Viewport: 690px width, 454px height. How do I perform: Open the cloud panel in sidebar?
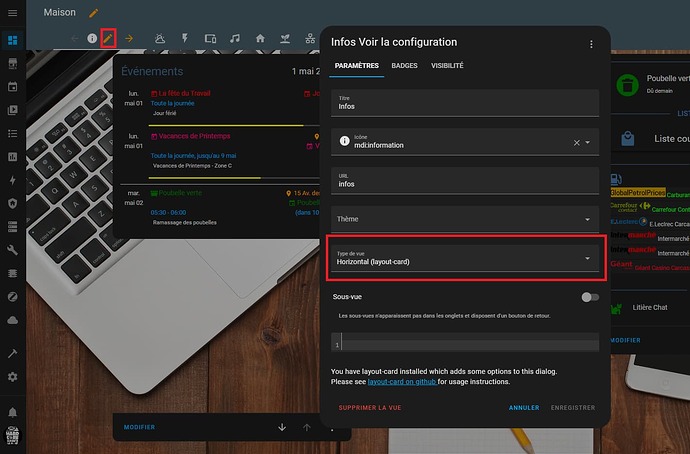pos(12,320)
